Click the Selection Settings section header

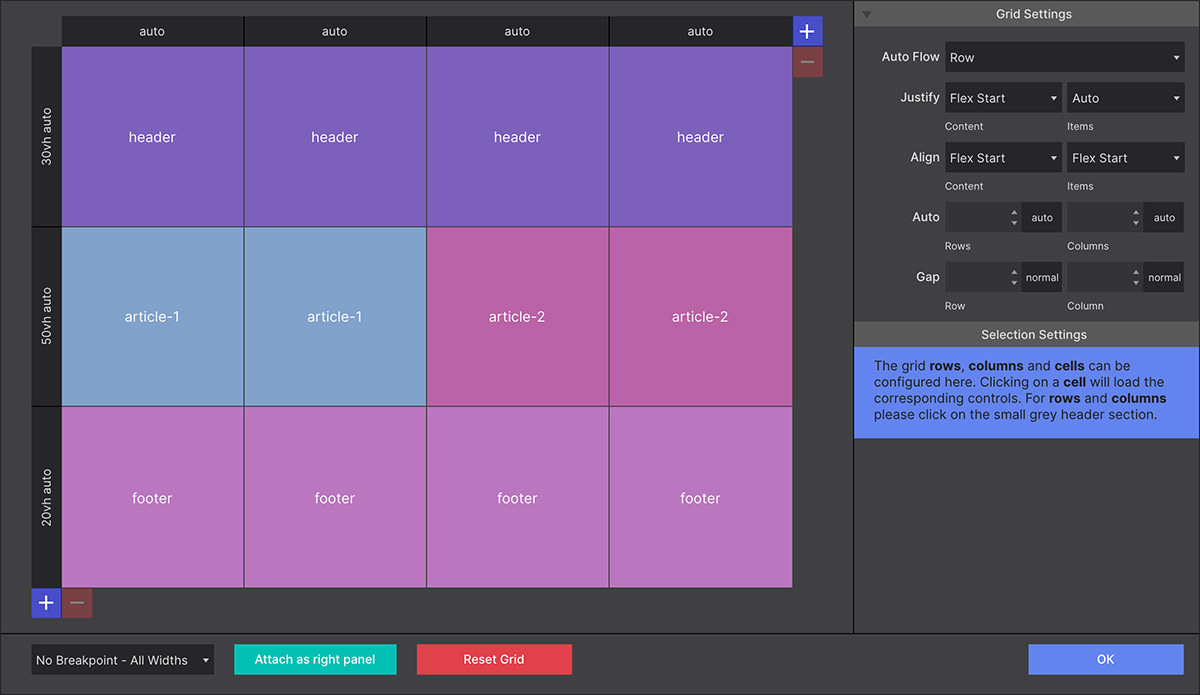point(1033,334)
